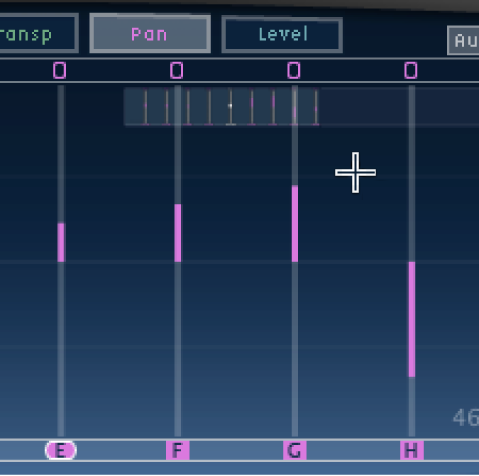Click the pink pan bar above F
479x476 pixels.
click(x=178, y=233)
